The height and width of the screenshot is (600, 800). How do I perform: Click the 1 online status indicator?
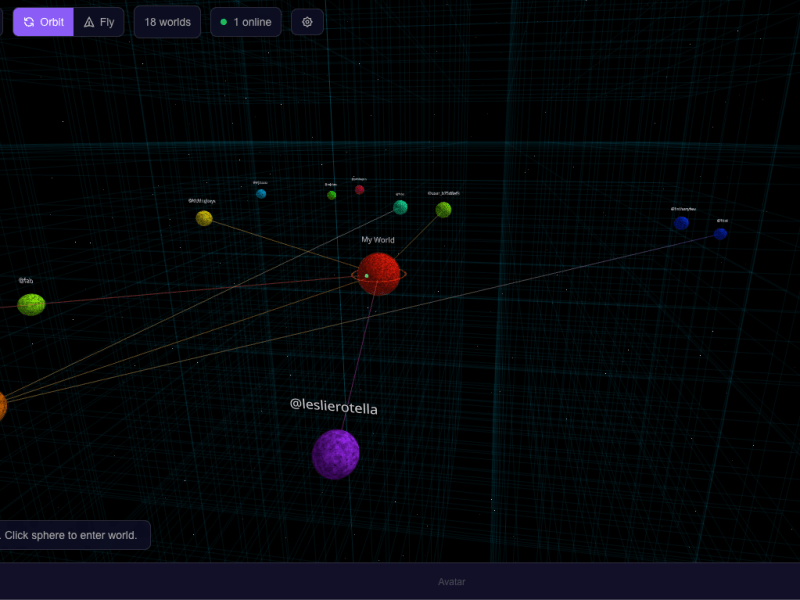[246, 22]
